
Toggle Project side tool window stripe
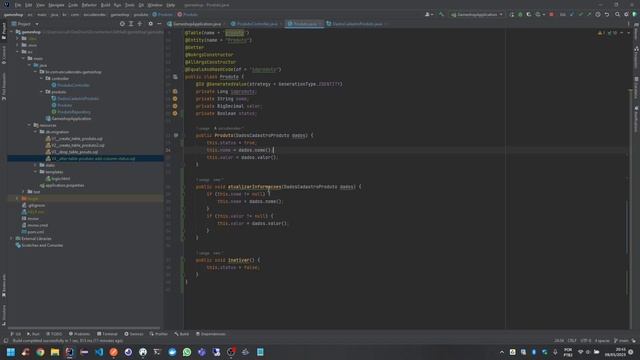pos(4,31)
